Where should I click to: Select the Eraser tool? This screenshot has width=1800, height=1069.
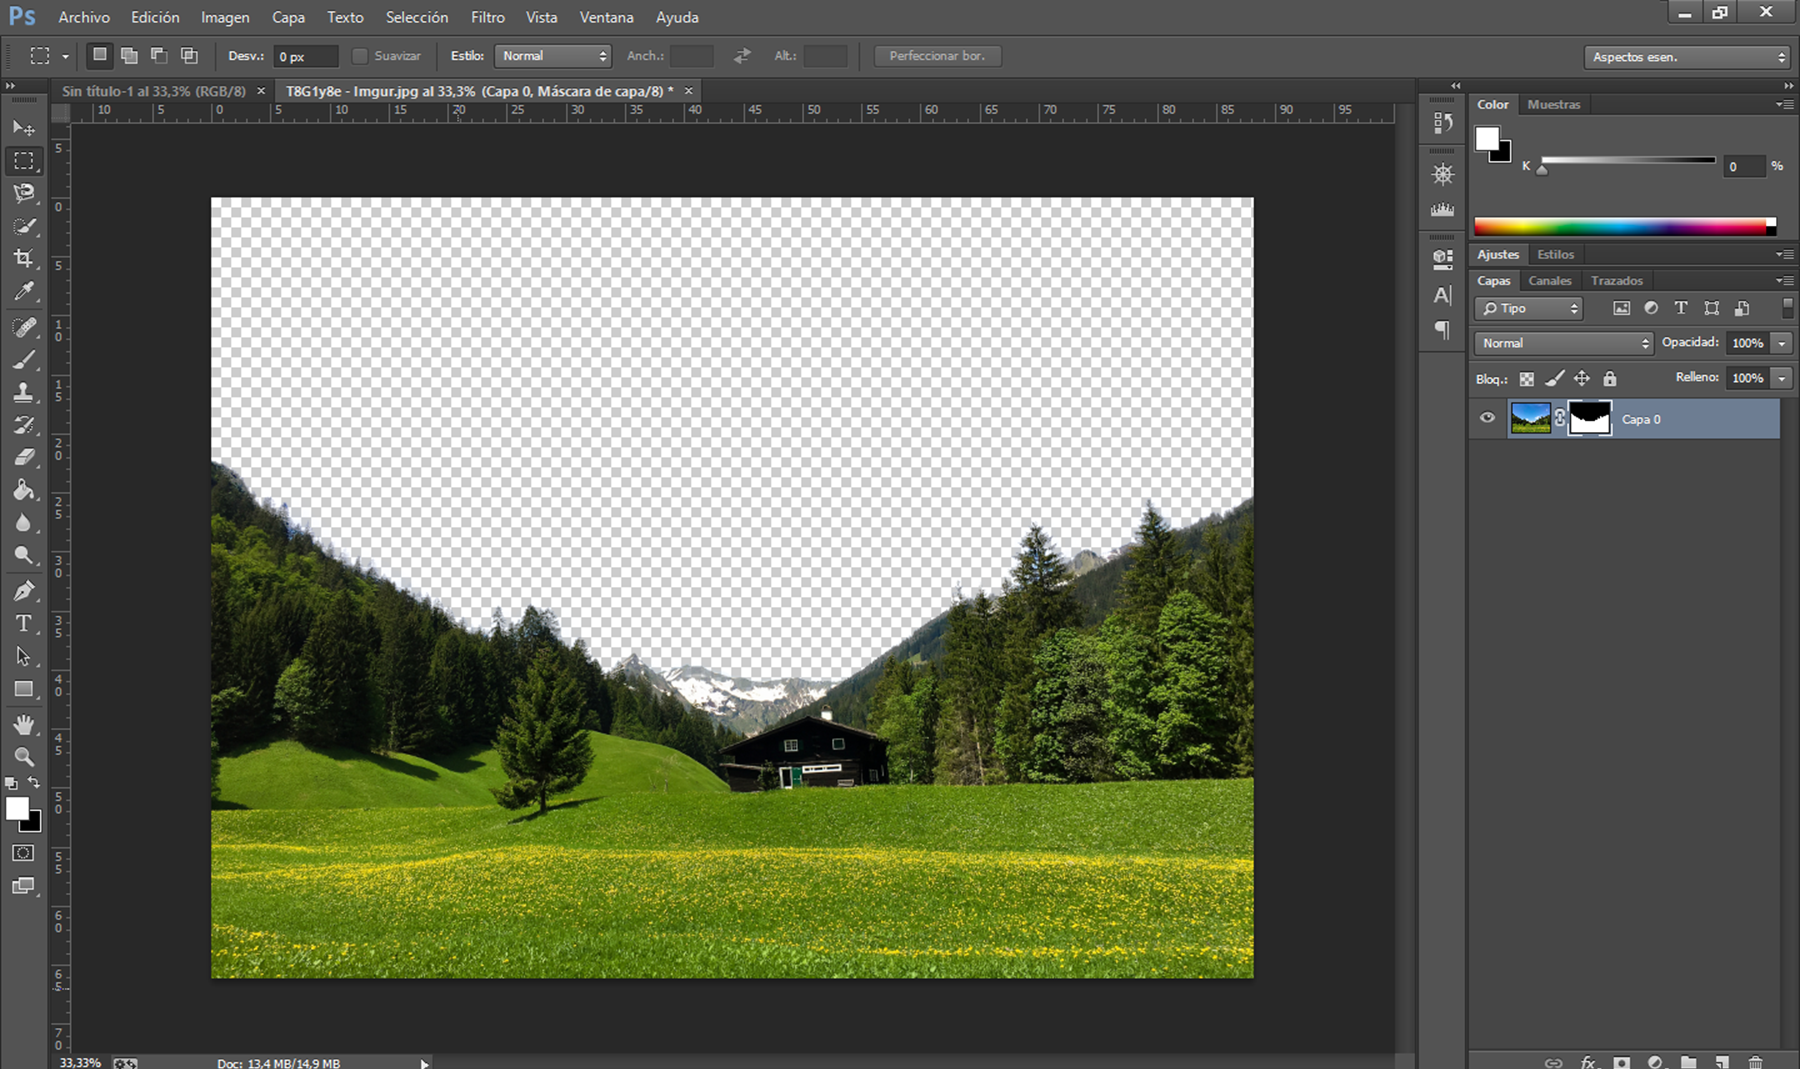[x=24, y=457]
